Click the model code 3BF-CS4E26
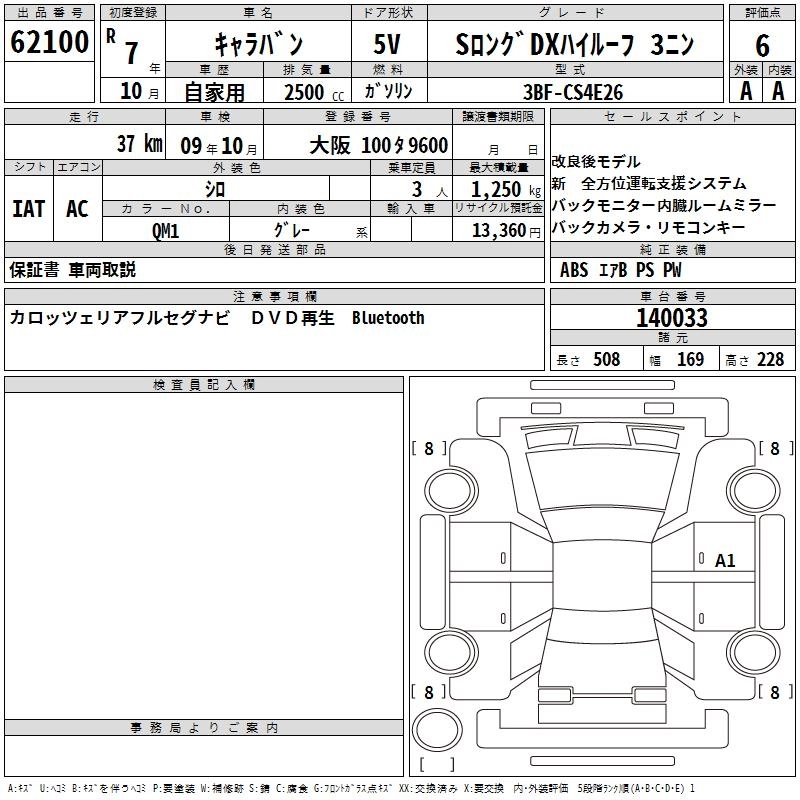The width and height of the screenshot is (800, 800). pyautogui.click(x=574, y=90)
